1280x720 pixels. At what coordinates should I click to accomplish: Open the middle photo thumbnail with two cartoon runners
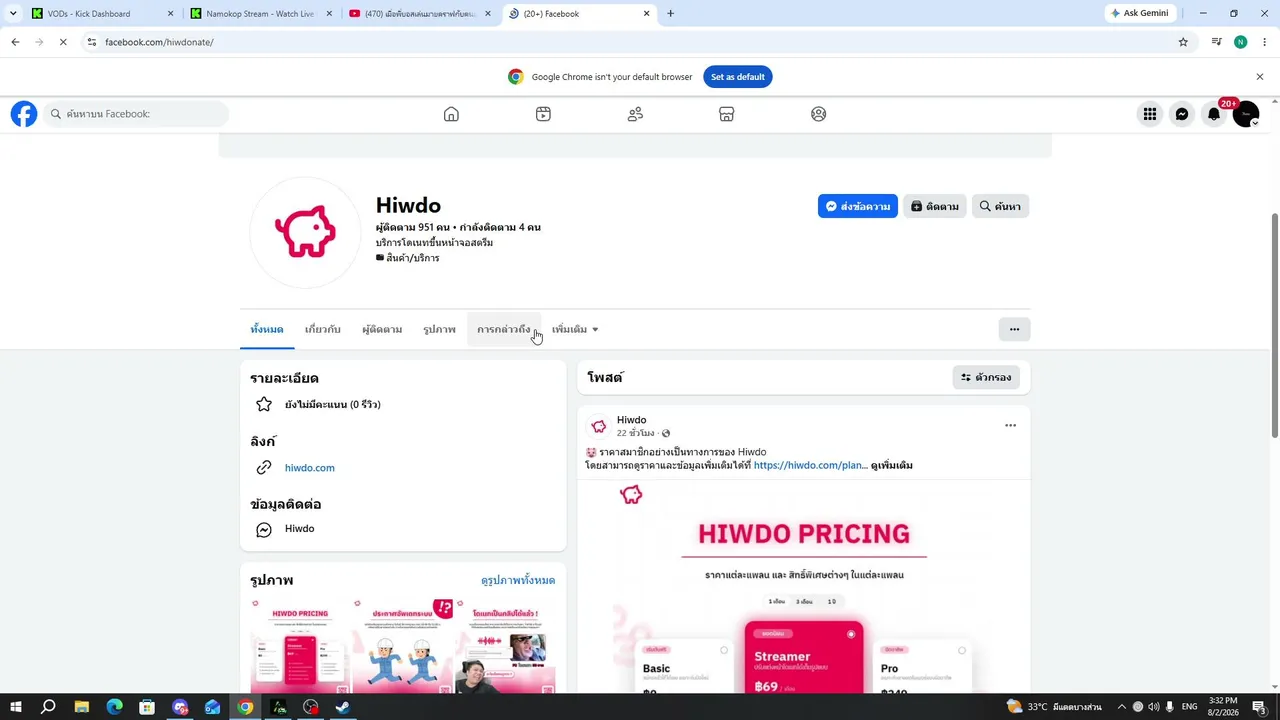[x=402, y=646]
